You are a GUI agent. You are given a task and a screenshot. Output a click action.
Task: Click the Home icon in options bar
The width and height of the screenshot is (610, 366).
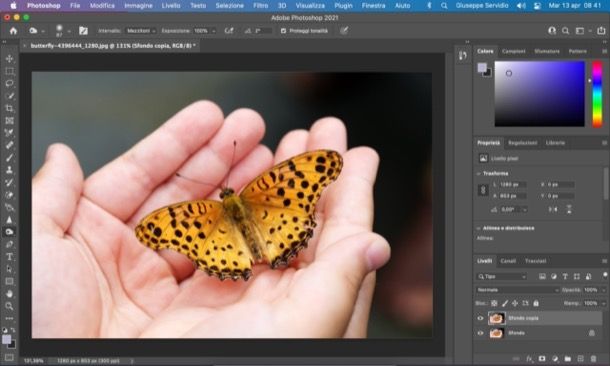[x=13, y=31]
